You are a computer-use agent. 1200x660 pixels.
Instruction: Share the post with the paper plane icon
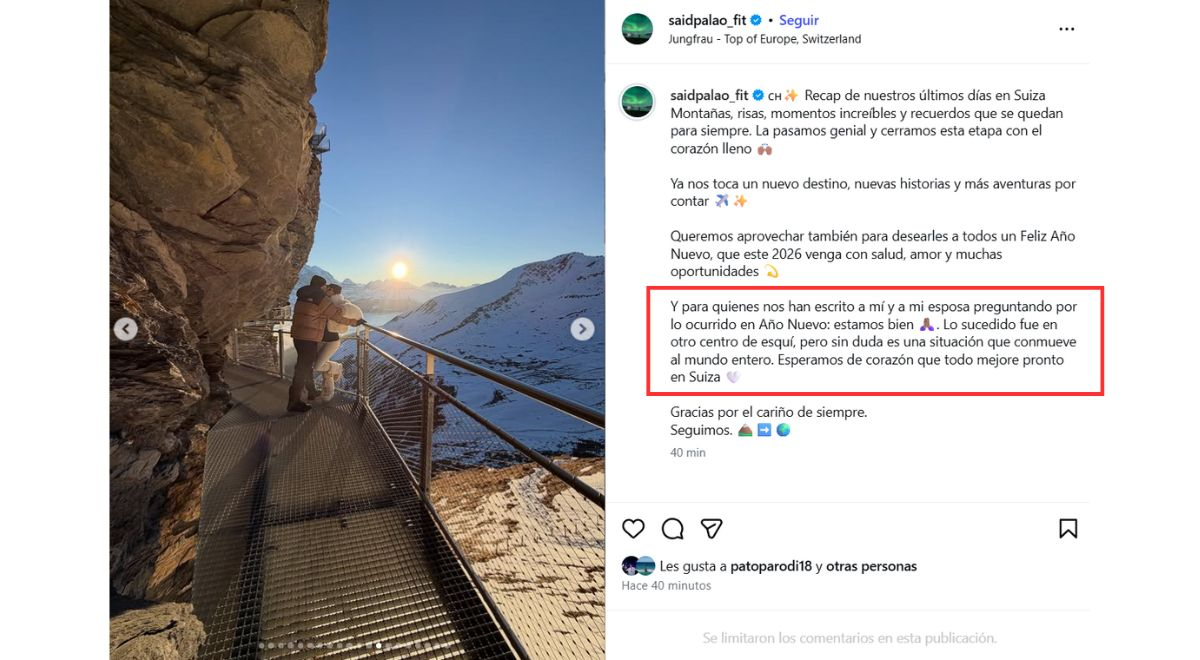(x=711, y=528)
